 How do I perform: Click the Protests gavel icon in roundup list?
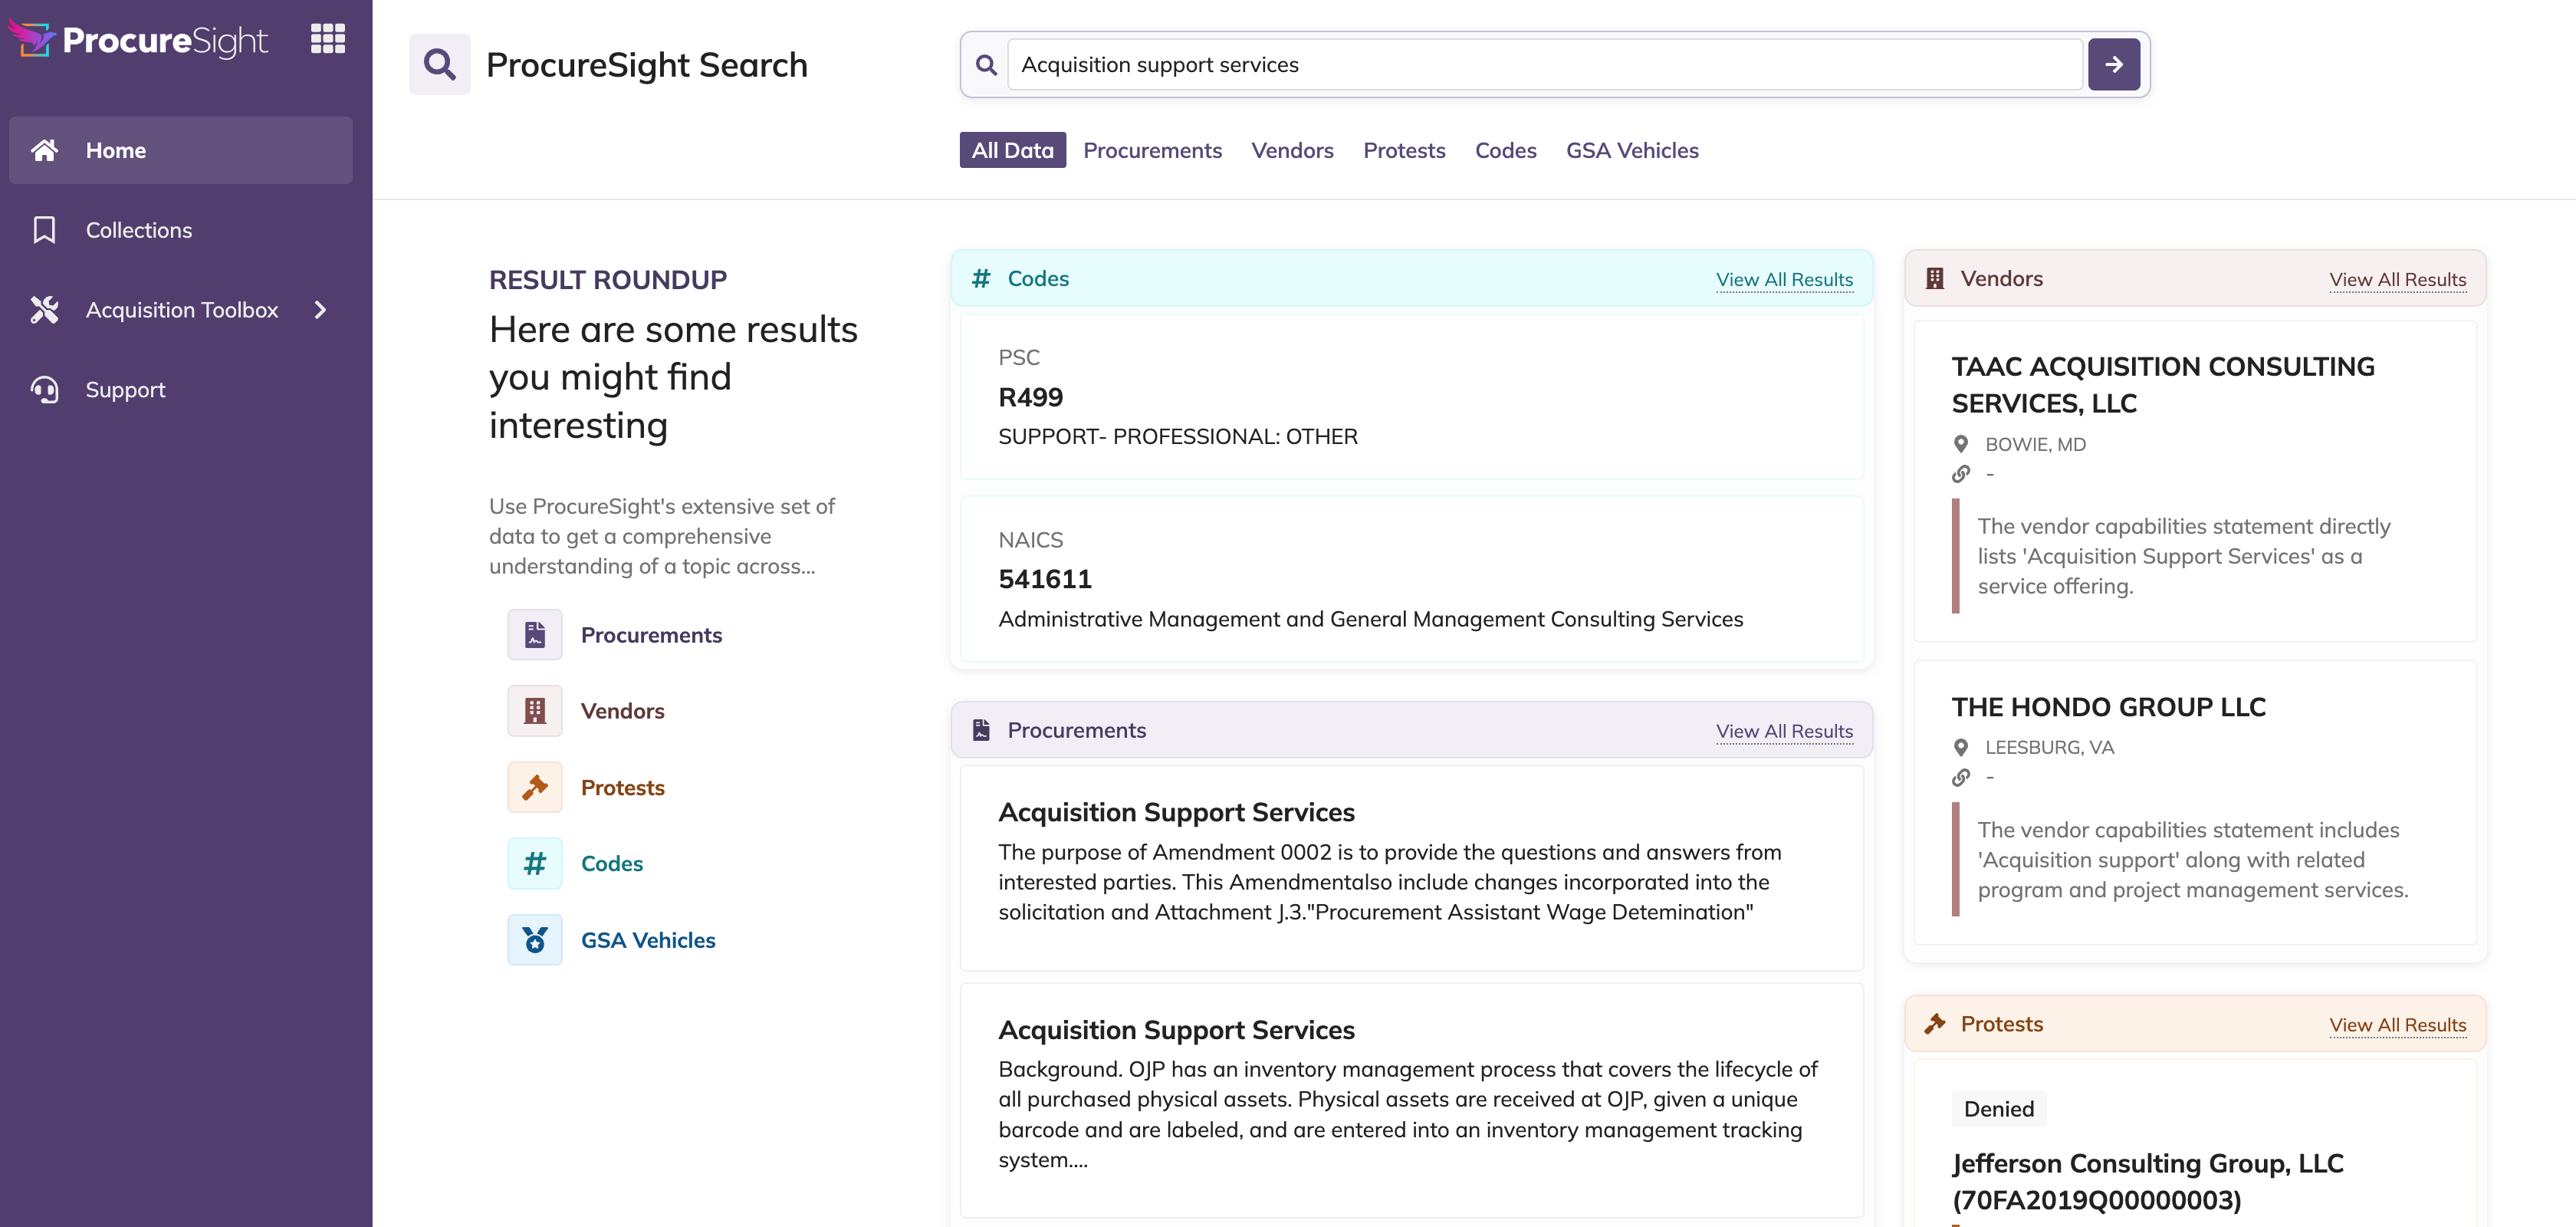point(535,787)
